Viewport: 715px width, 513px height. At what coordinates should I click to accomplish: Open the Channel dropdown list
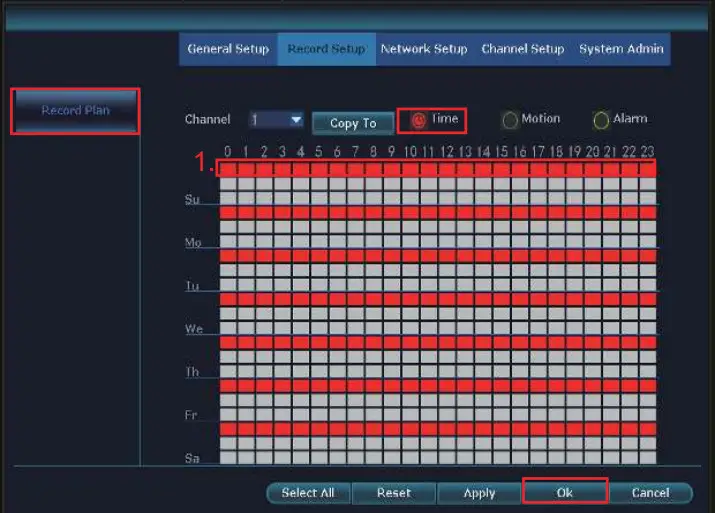point(295,120)
